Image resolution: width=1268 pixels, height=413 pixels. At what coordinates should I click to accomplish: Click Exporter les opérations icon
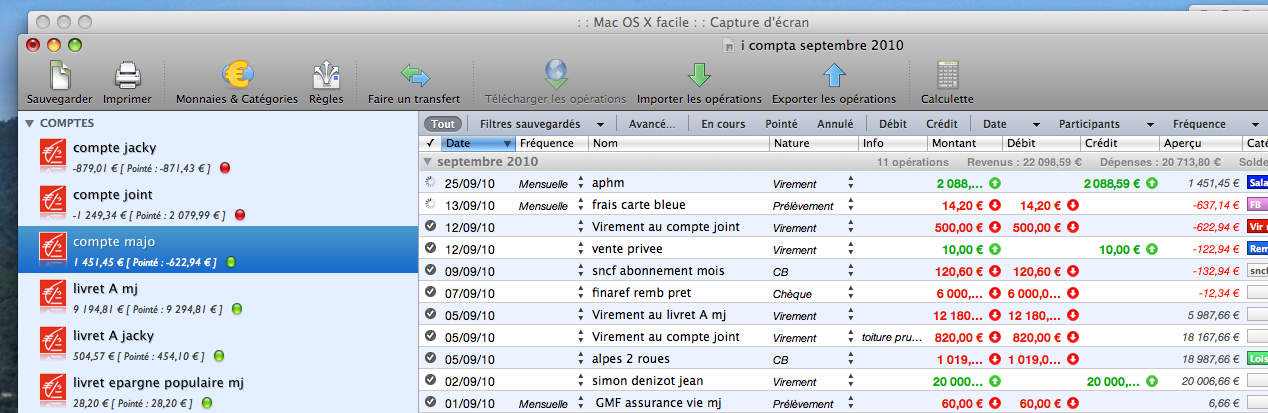(x=834, y=76)
